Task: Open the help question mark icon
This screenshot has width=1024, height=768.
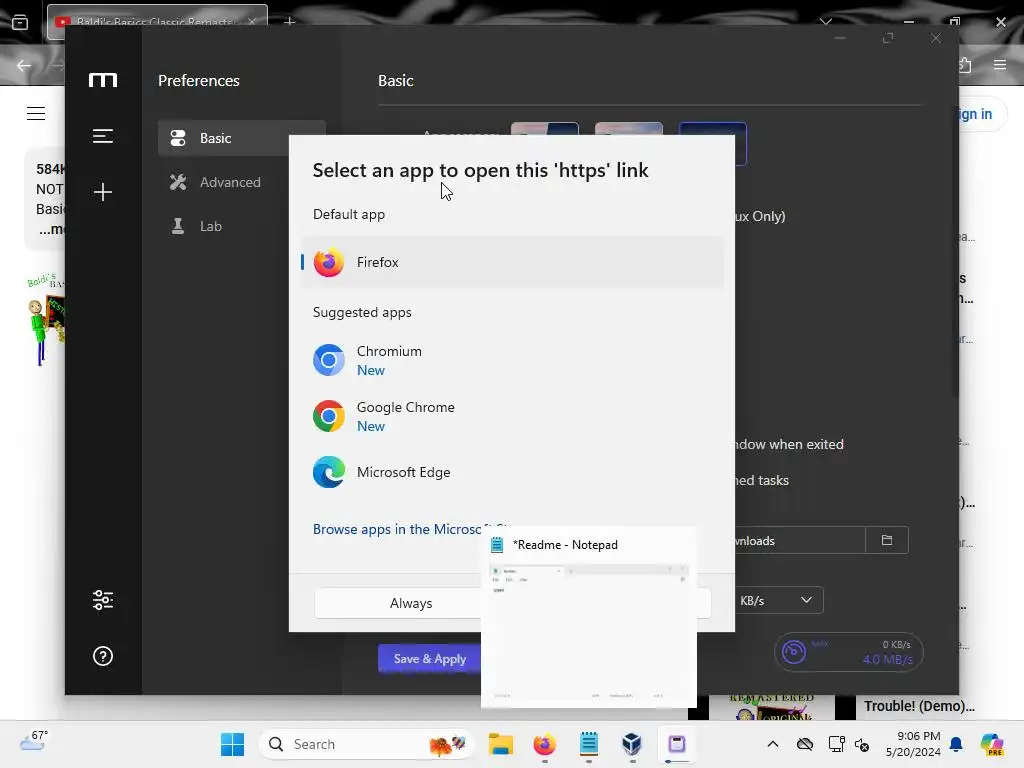Action: pos(103,656)
